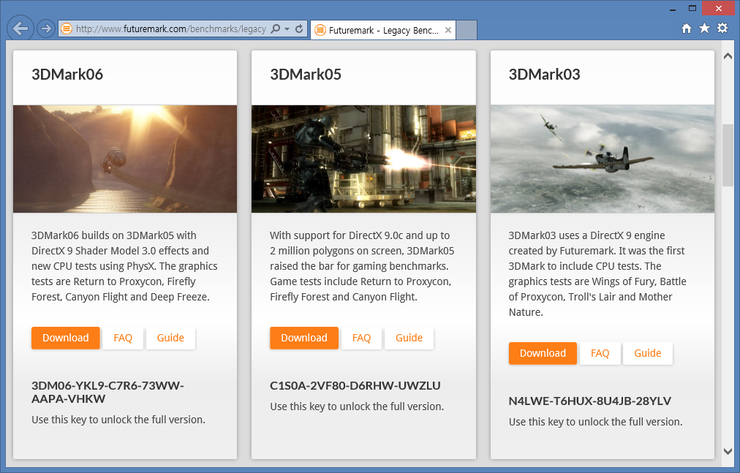Maximize the browser window

pos(692,8)
